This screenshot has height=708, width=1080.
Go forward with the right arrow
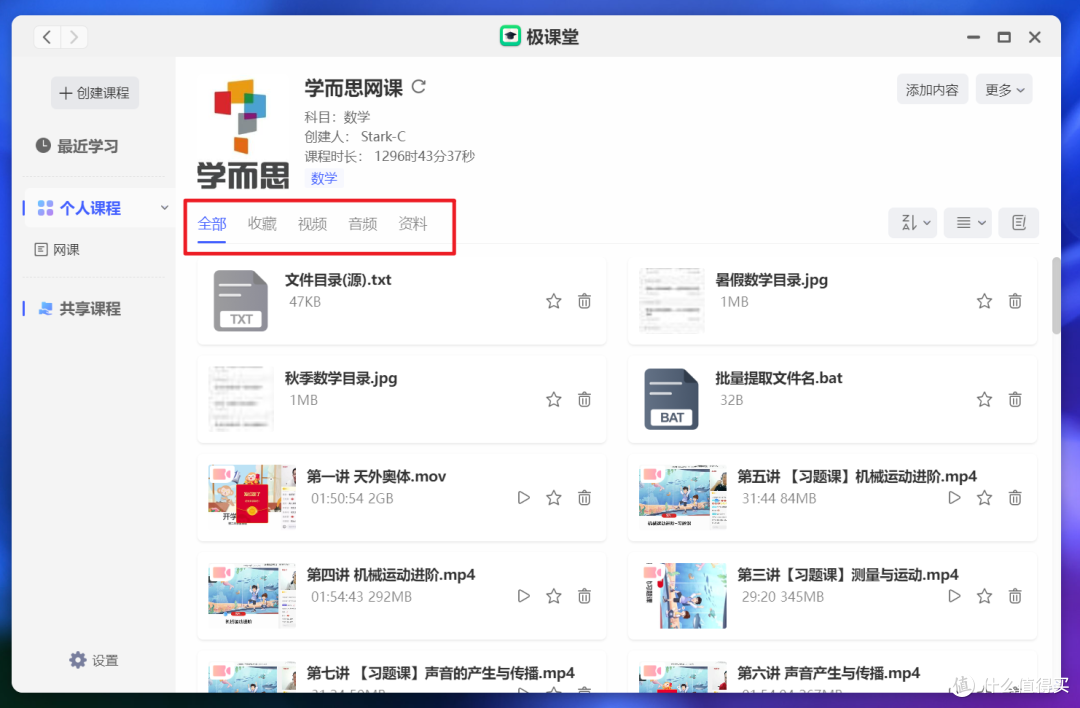74,37
